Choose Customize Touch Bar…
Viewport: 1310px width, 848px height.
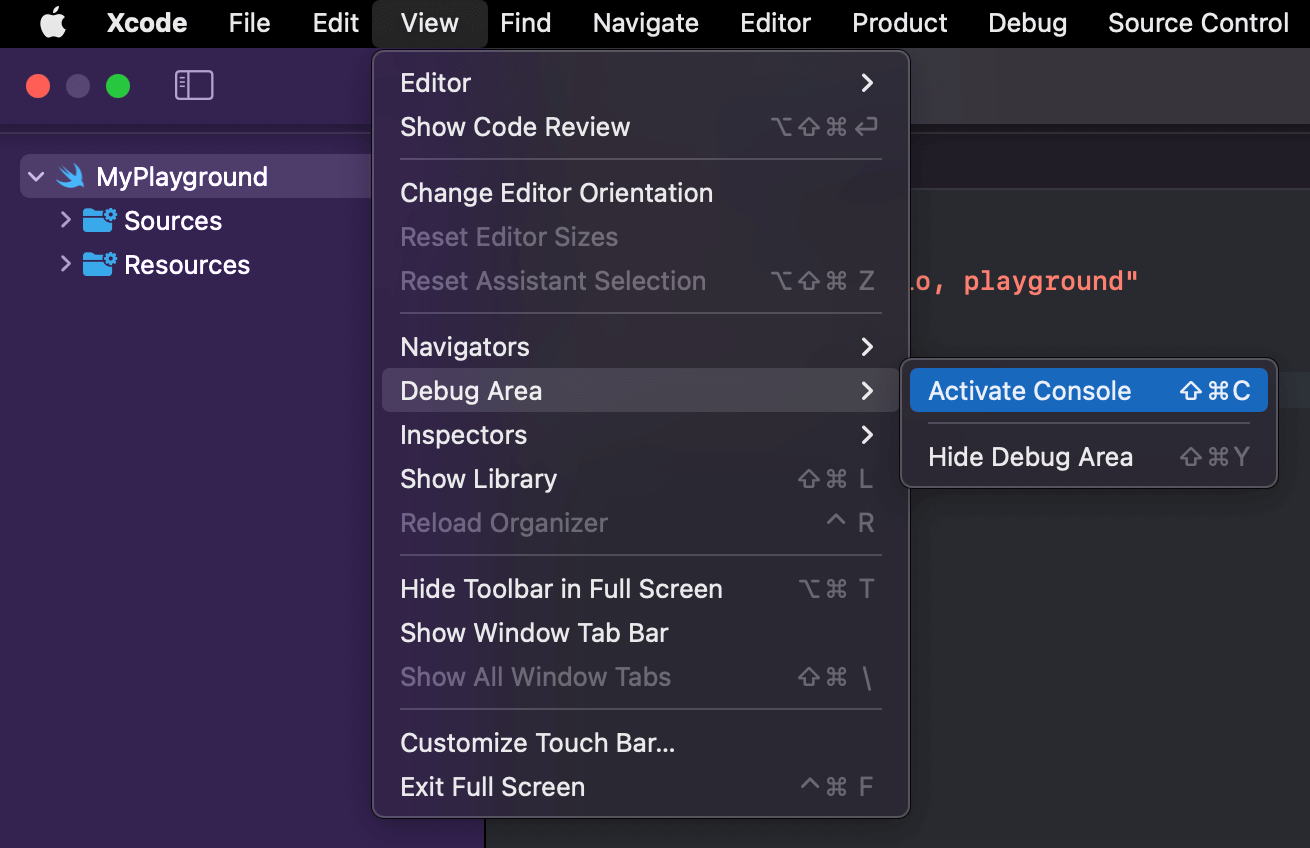[x=640, y=743]
